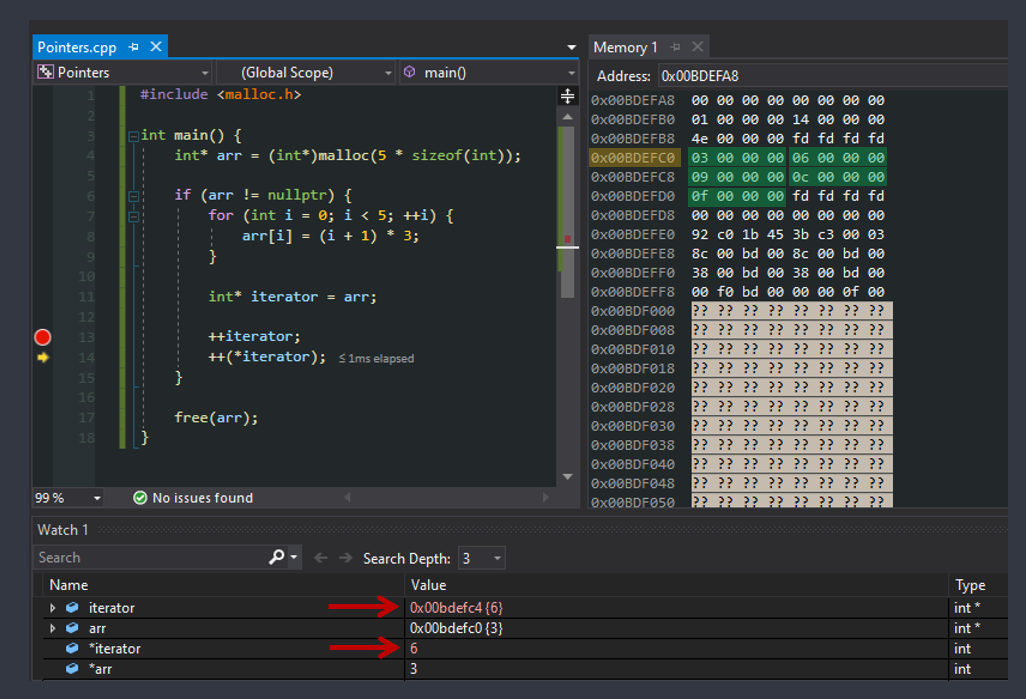This screenshot has height=699, width=1026.
Task: Pin the Pointers.cpp editor tab
Action: click(134, 47)
